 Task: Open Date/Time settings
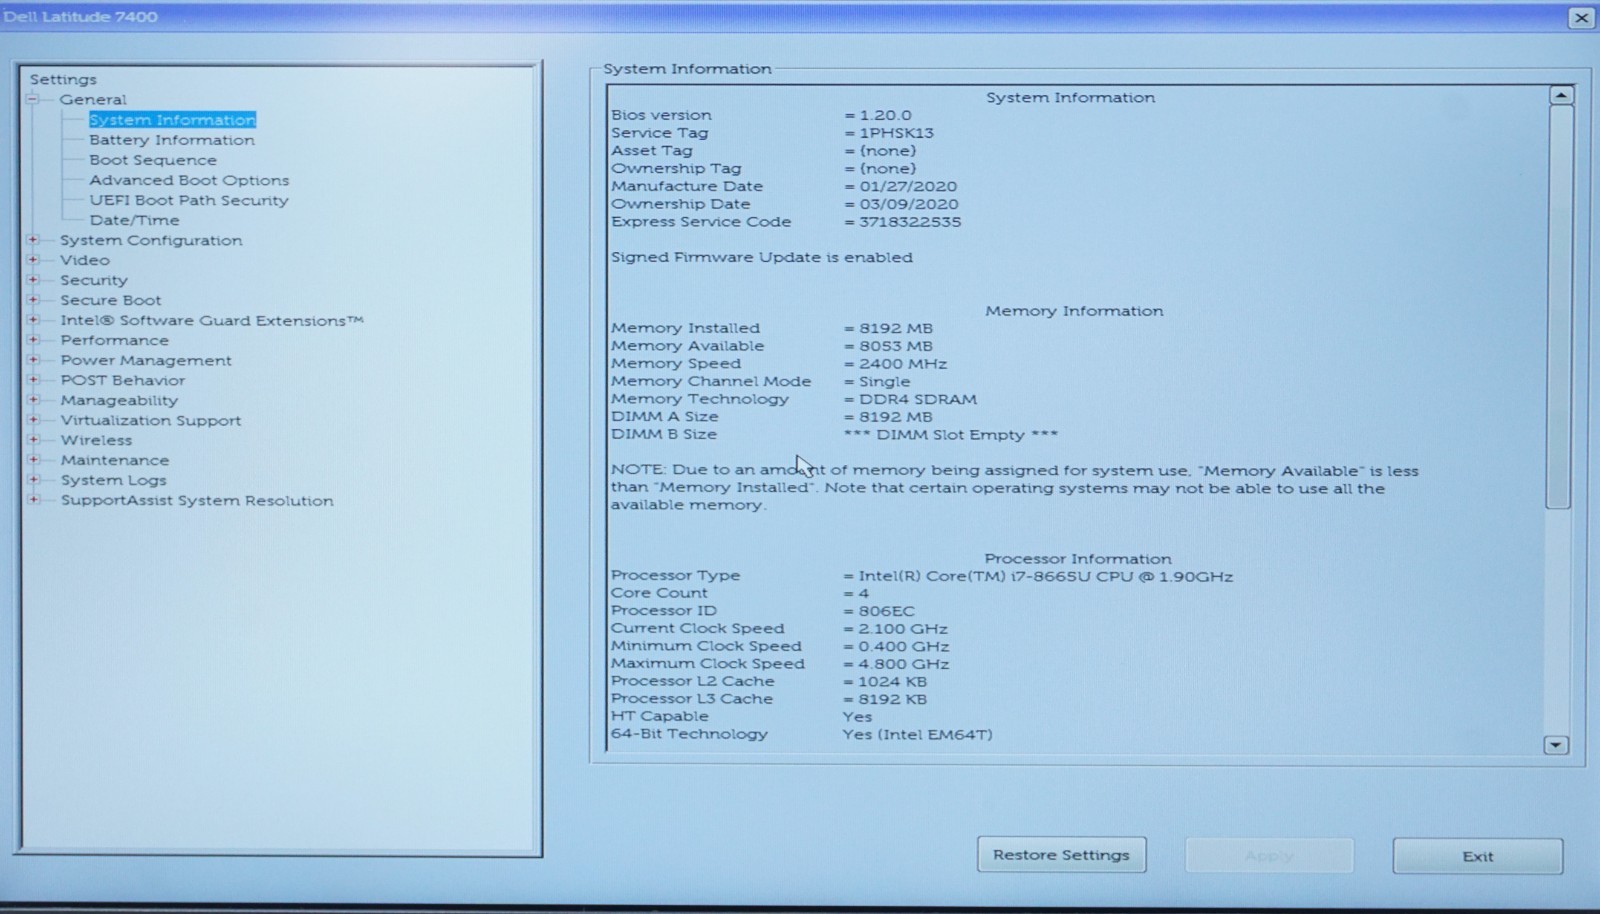pos(135,220)
